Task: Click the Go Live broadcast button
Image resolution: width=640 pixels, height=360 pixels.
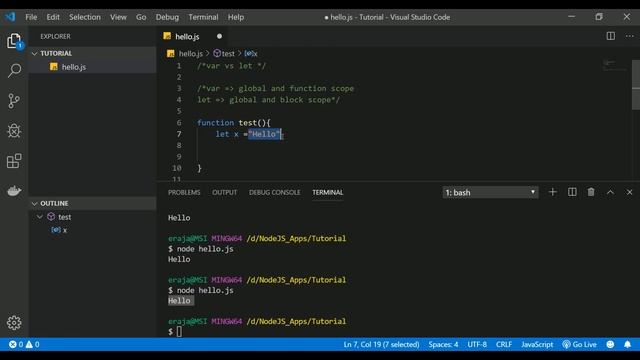Action: 579,344
